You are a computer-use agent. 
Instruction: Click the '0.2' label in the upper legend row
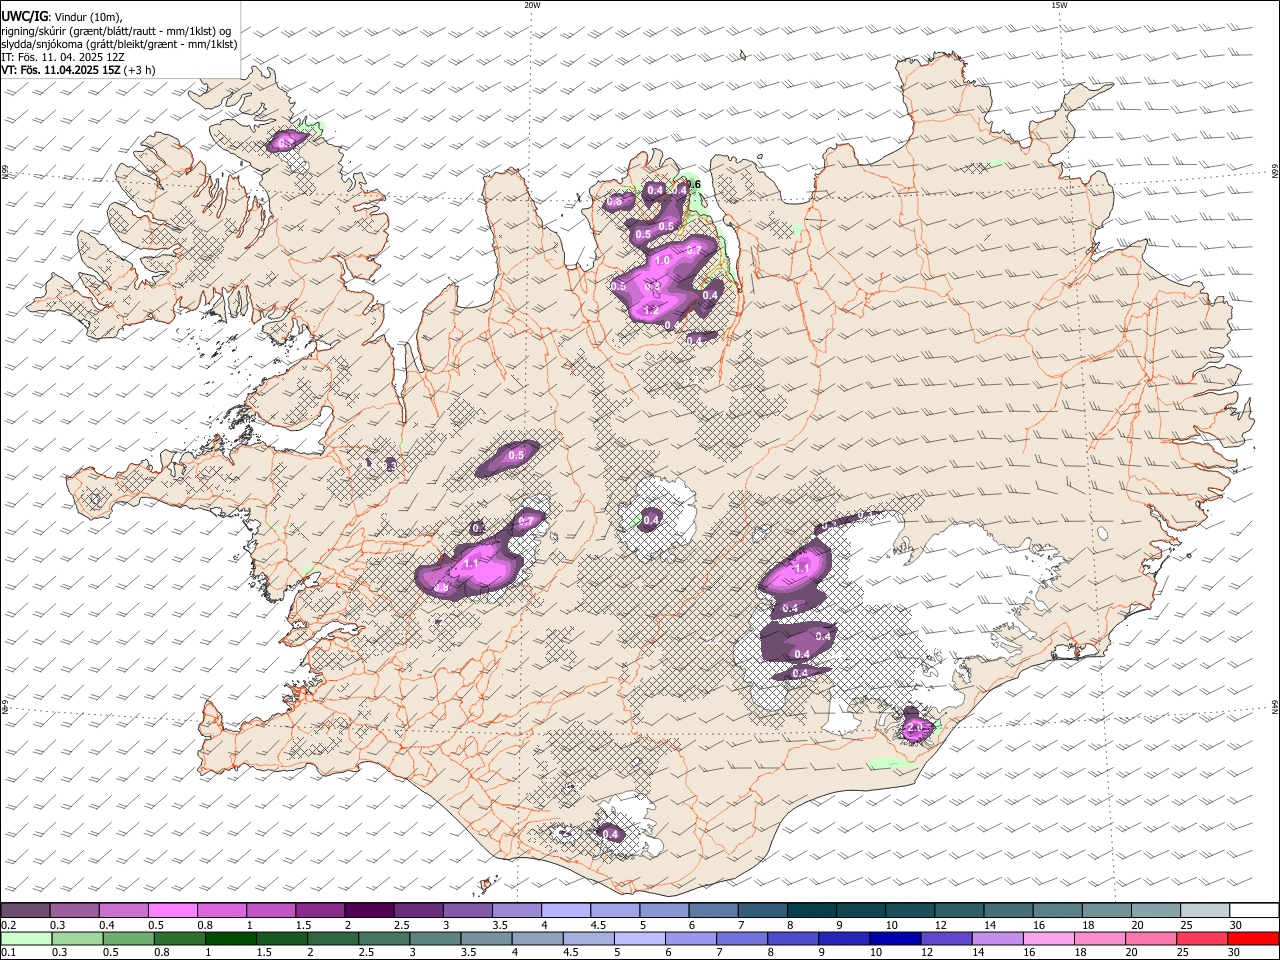[8, 925]
